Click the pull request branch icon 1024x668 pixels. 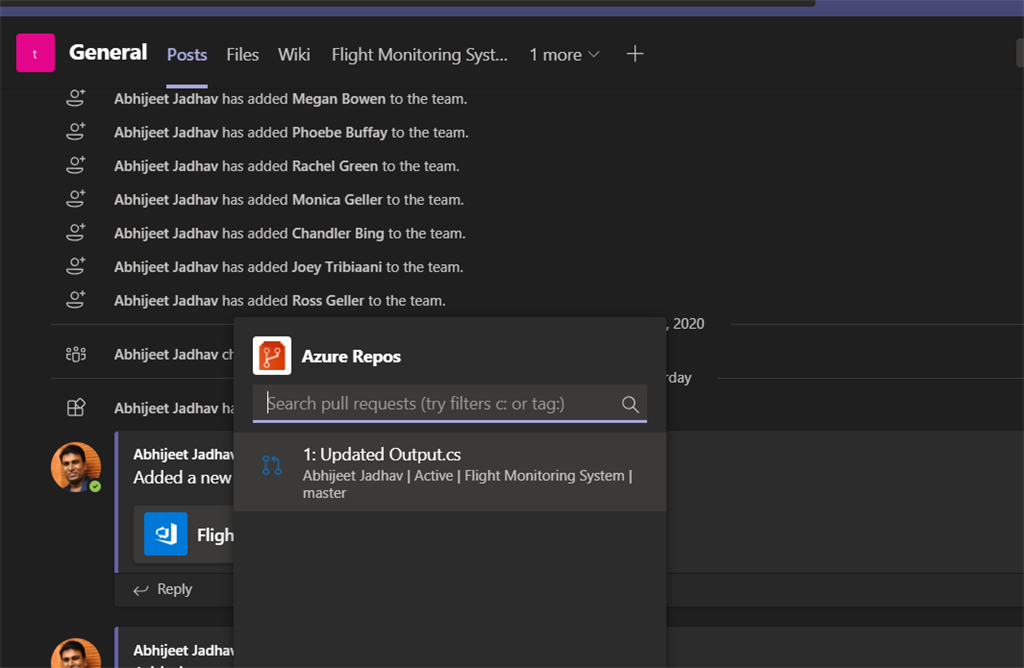(272, 465)
